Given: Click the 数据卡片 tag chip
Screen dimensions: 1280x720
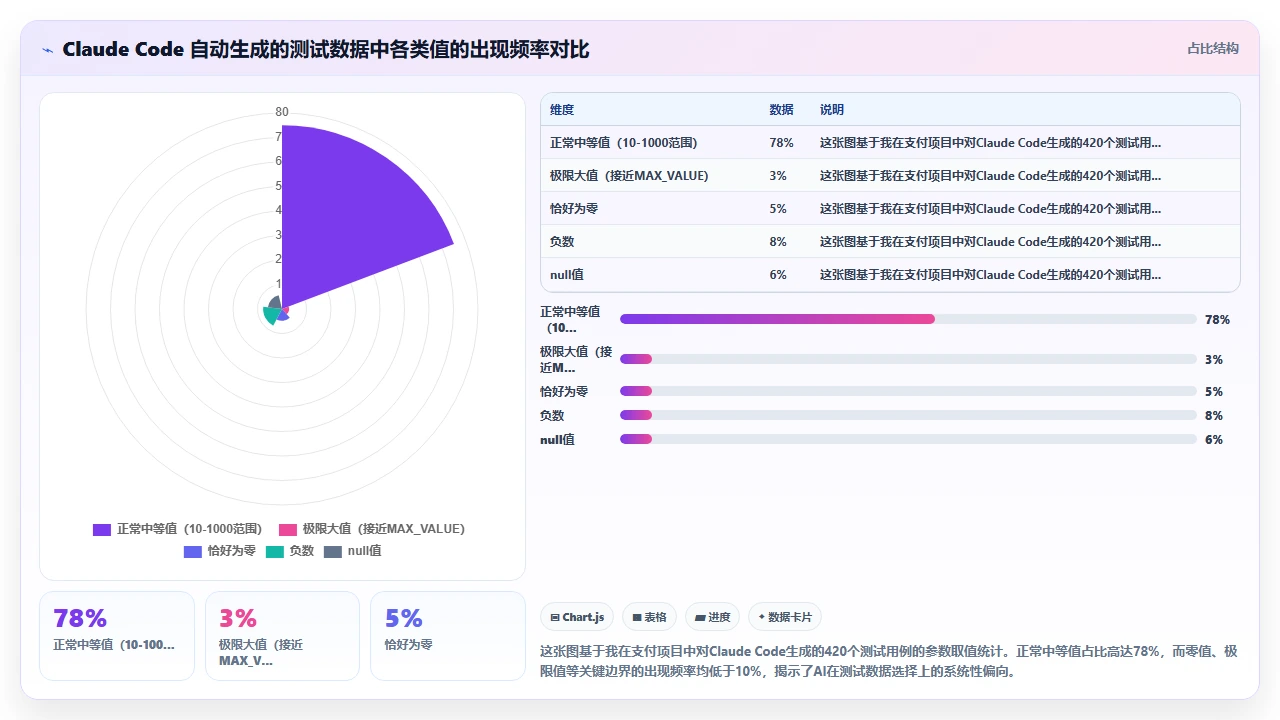Looking at the screenshot, I should click(x=785, y=617).
